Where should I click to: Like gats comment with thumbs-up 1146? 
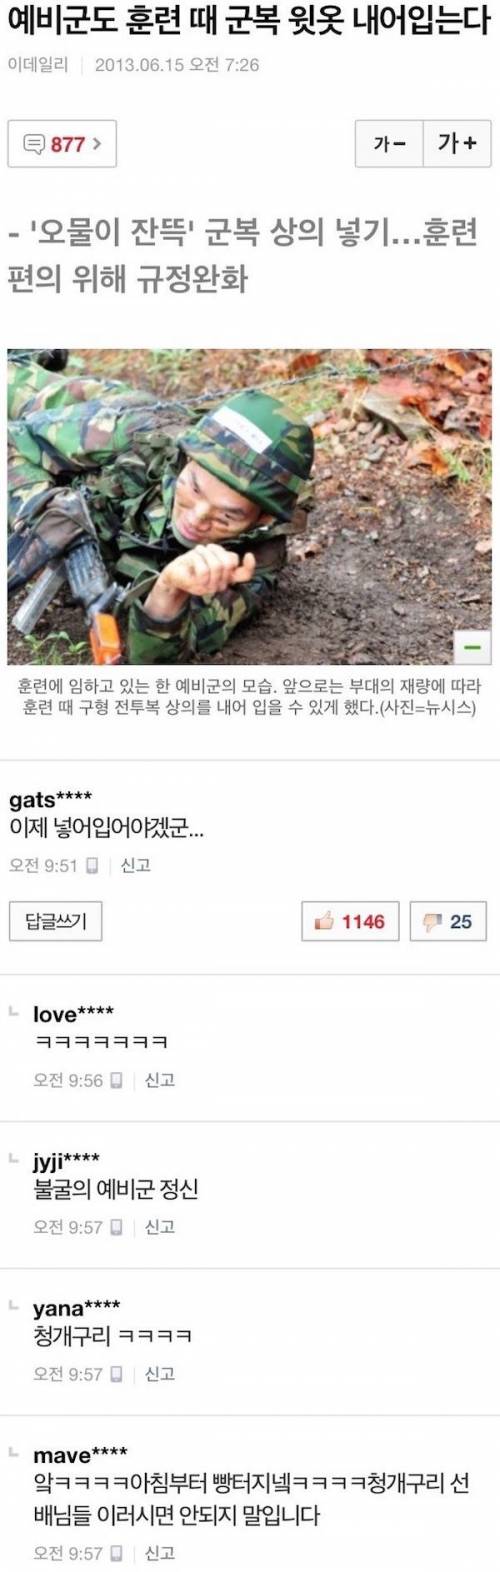coord(350,921)
